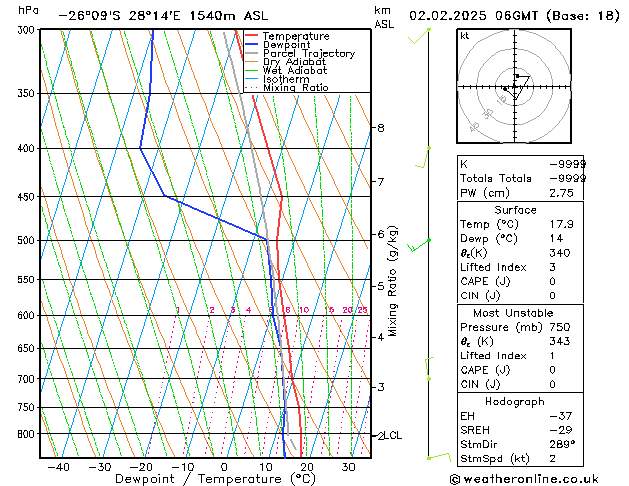Click the 'Most Unstable' section heading
629x486 pixels.
point(513,313)
